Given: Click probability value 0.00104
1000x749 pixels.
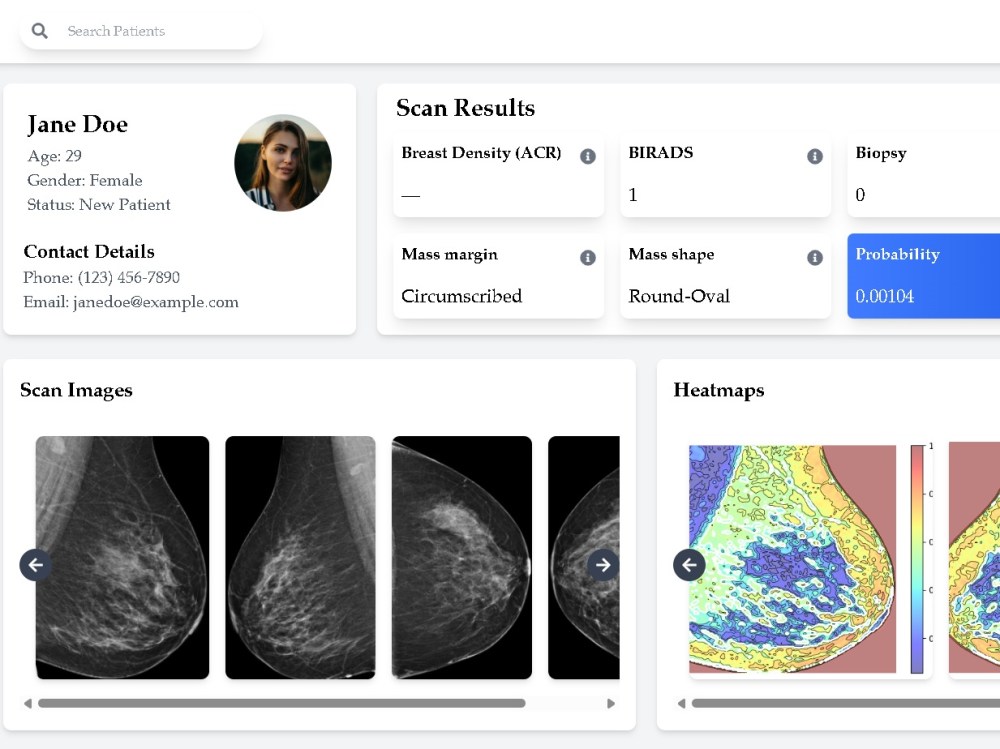Looking at the screenshot, I should pyautogui.click(x=885, y=296).
